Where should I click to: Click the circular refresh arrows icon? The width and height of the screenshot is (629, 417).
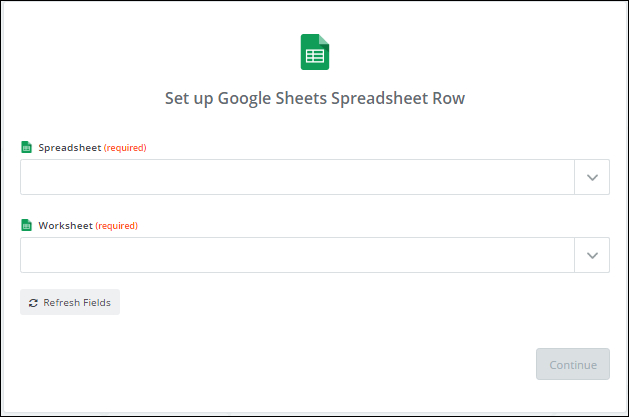33,302
